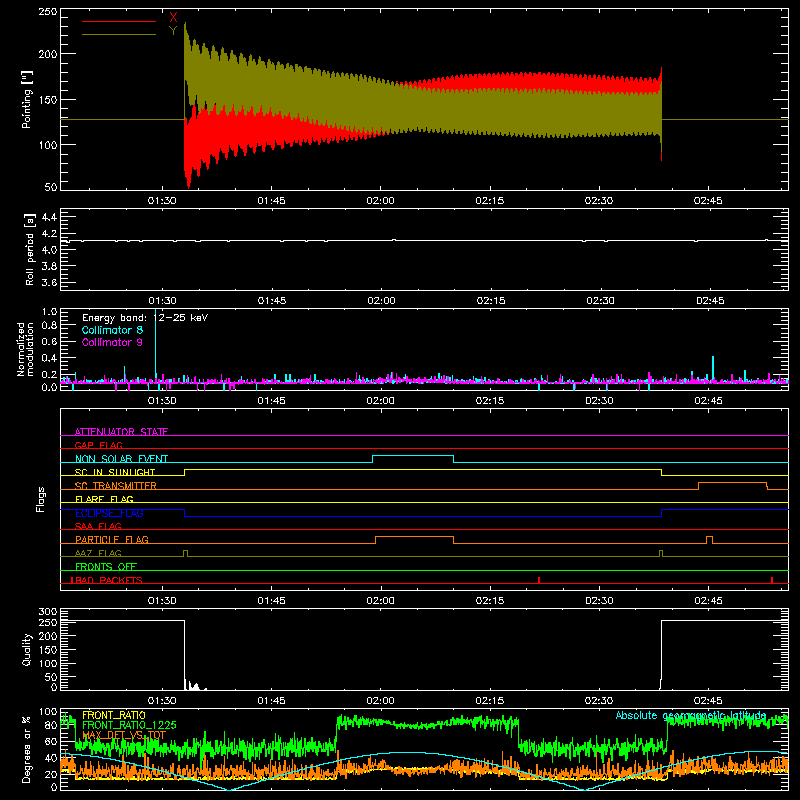Click the short PARTICLE_FLAG pulse near 02:45
This screenshot has height=800, width=800.
click(x=709, y=540)
